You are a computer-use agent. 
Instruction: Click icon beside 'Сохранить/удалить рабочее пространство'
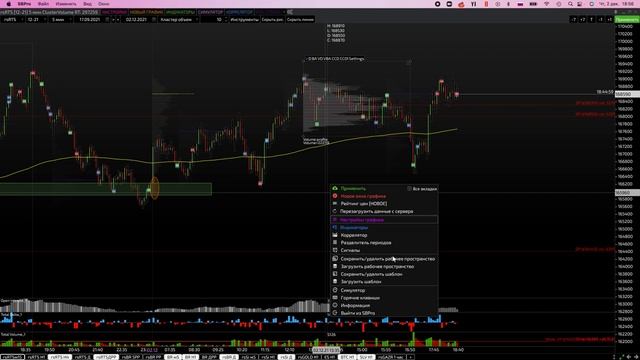(335, 259)
